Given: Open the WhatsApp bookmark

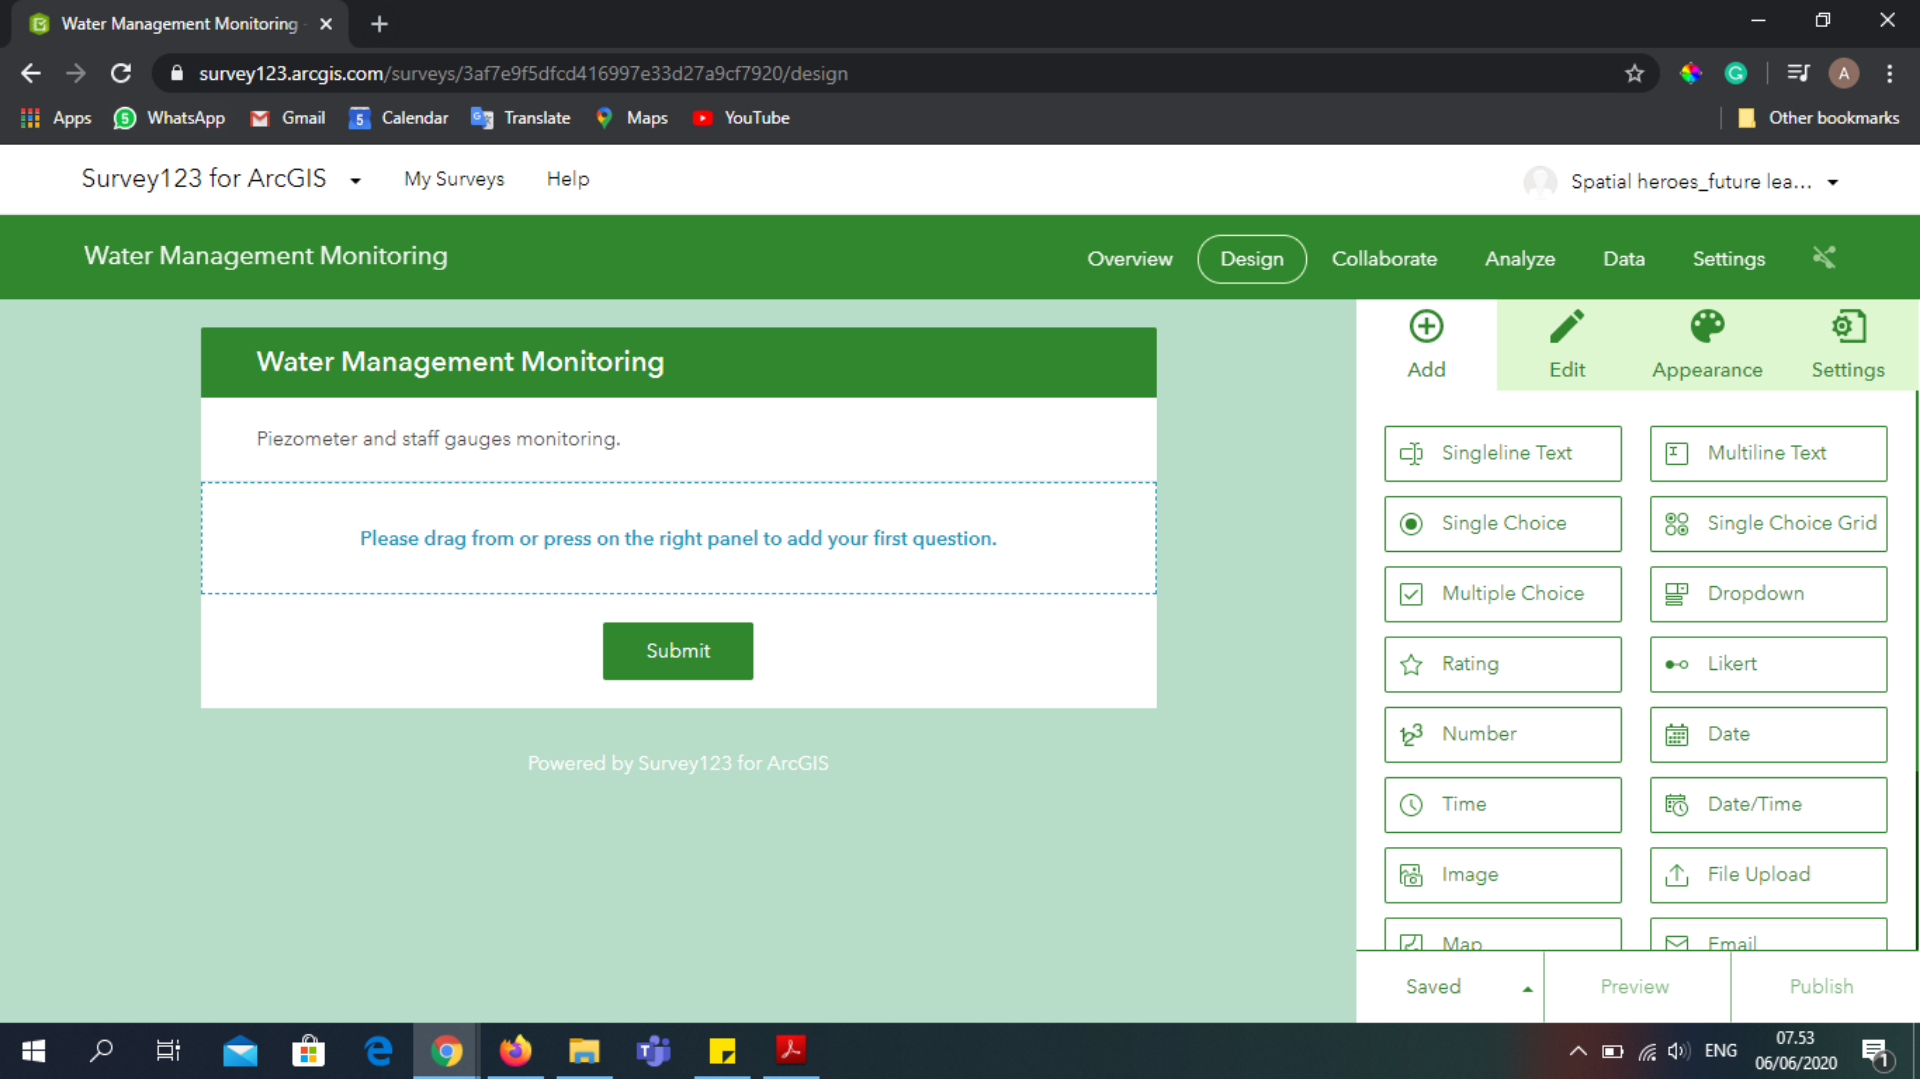Looking at the screenshot, I should click(169, 118).
